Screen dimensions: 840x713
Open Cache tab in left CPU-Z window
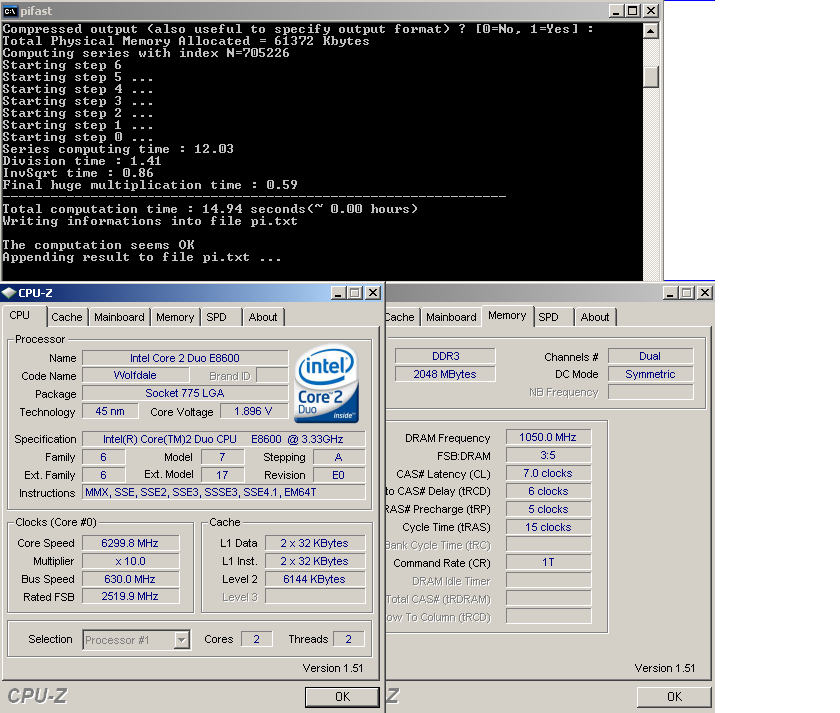[67, 317]
